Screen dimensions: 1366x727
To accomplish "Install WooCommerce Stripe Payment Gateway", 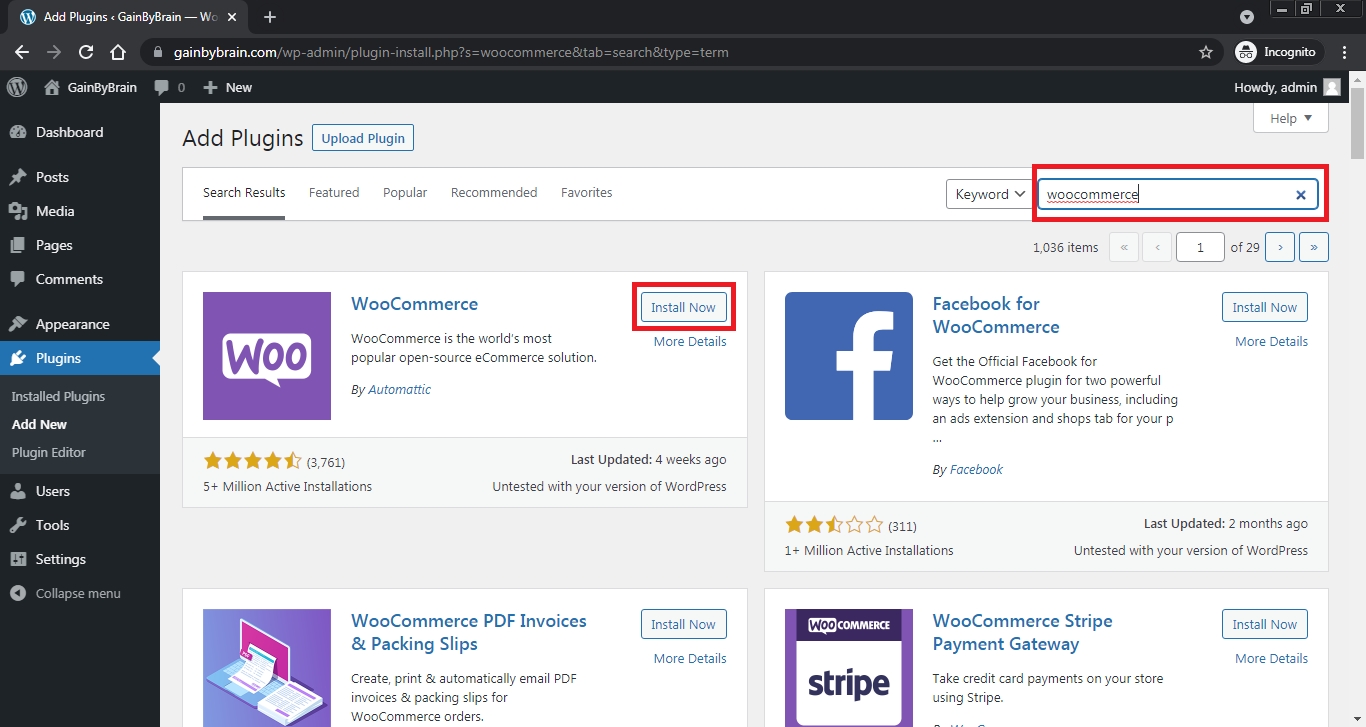I will point(1264,624).
